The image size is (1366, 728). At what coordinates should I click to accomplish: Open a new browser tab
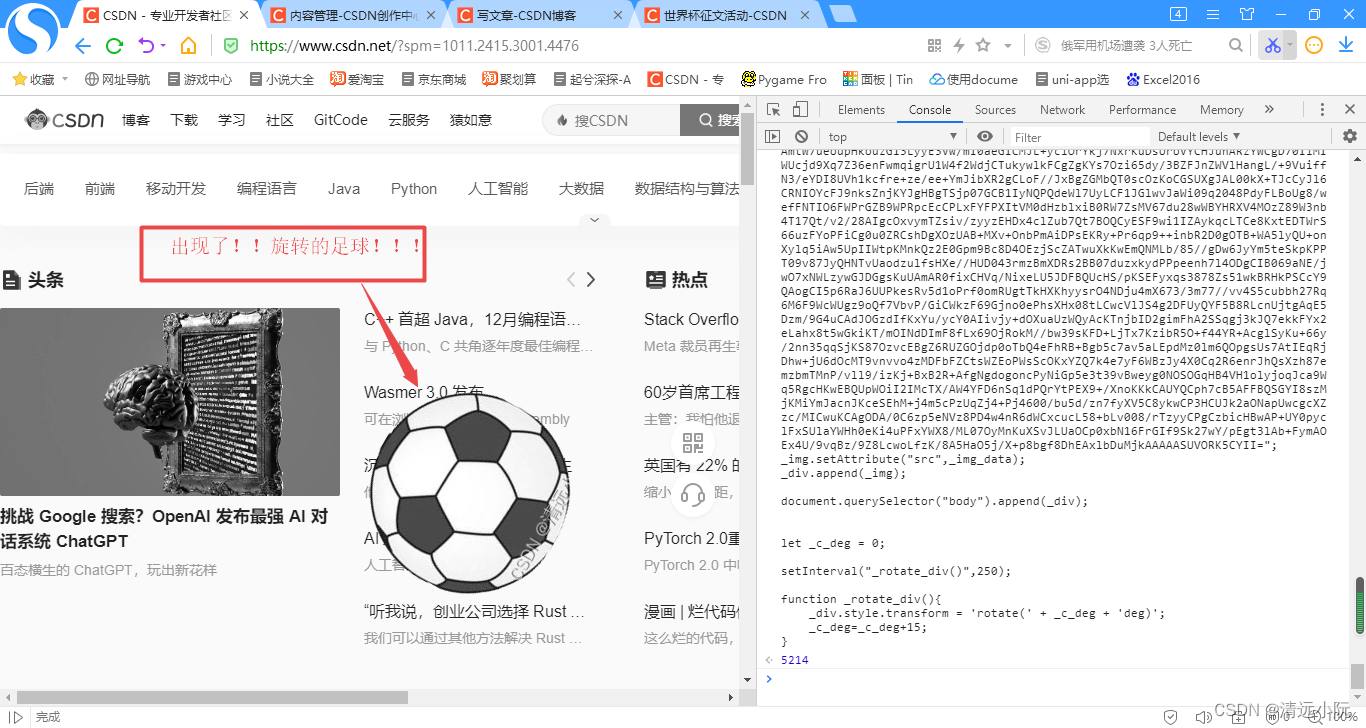coord(842,14)
